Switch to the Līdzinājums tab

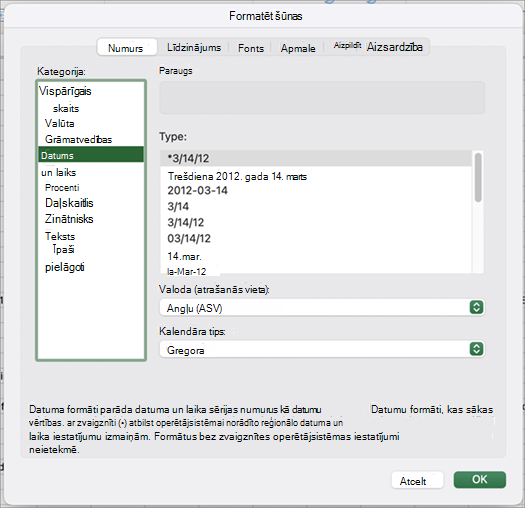click(194, 48)
